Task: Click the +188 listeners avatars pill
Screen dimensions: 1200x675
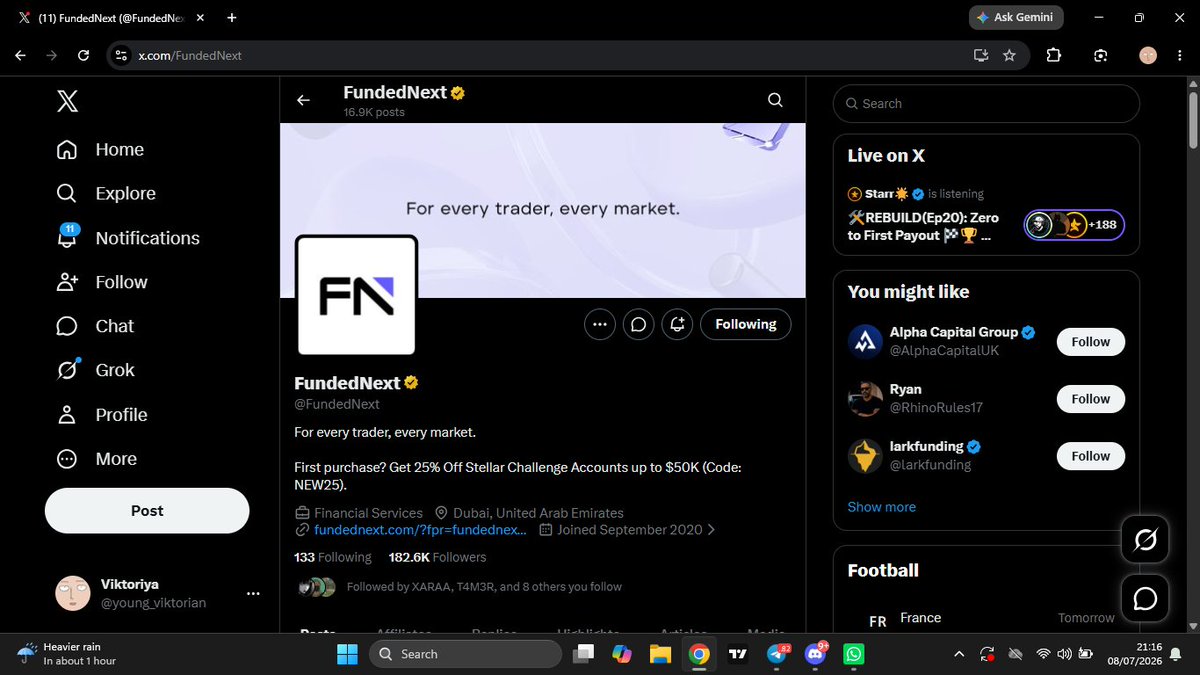Action: click(x=1074, y=225)
